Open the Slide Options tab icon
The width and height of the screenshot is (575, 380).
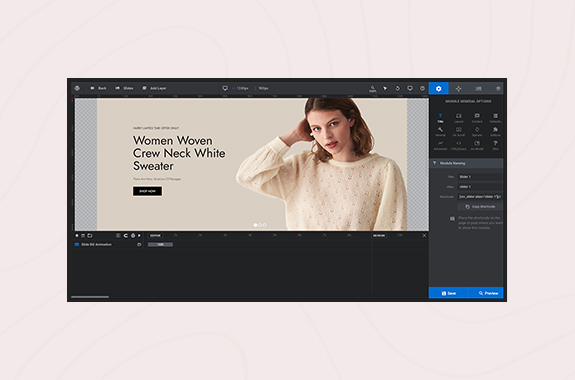[x=478, y=88]
